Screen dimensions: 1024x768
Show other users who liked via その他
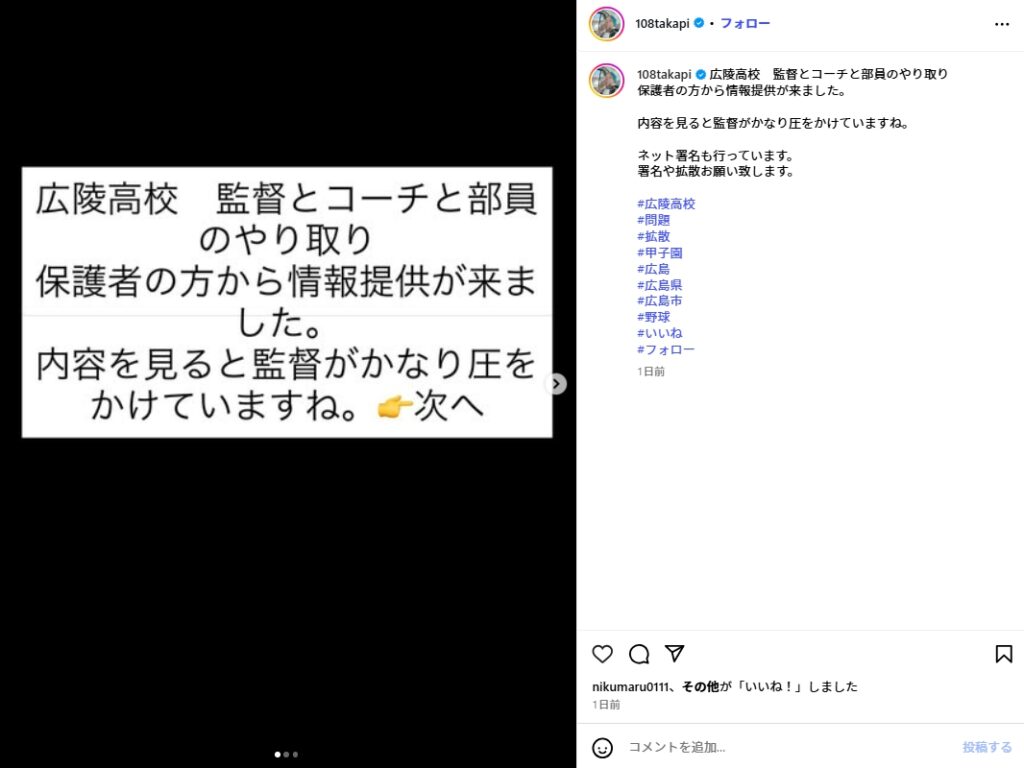(700, 686)
